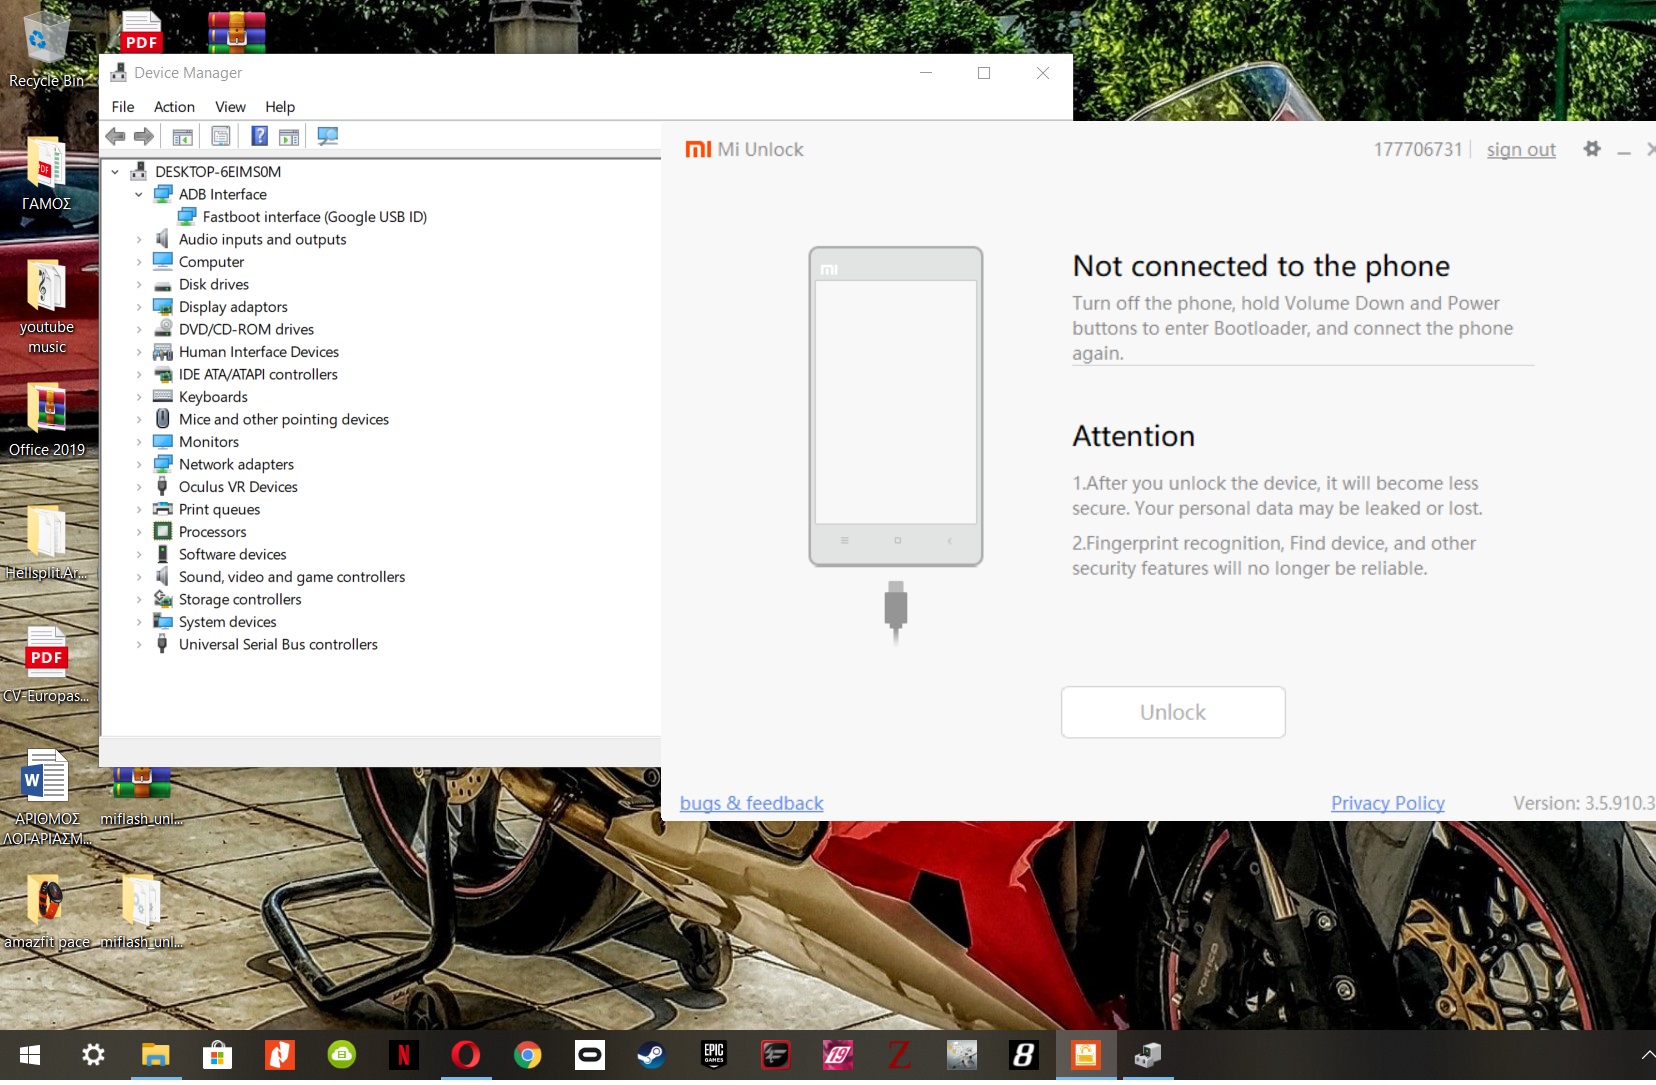Click the Mi account ID 177706731

[x=1418, y=149]
